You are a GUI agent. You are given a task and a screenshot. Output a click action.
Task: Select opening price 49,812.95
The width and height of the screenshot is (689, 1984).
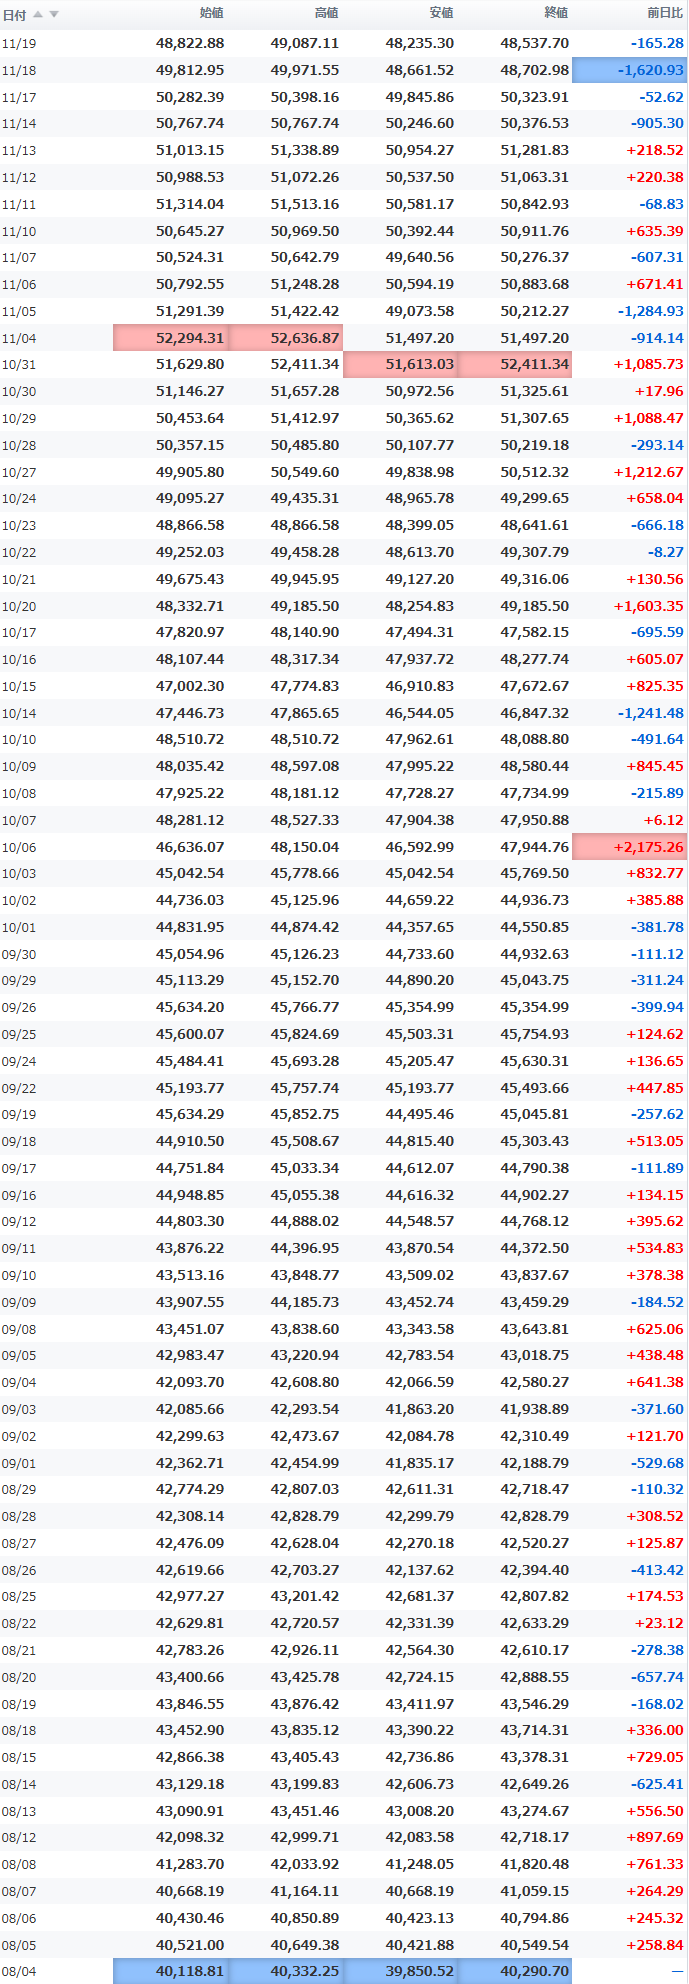(190, 70)
